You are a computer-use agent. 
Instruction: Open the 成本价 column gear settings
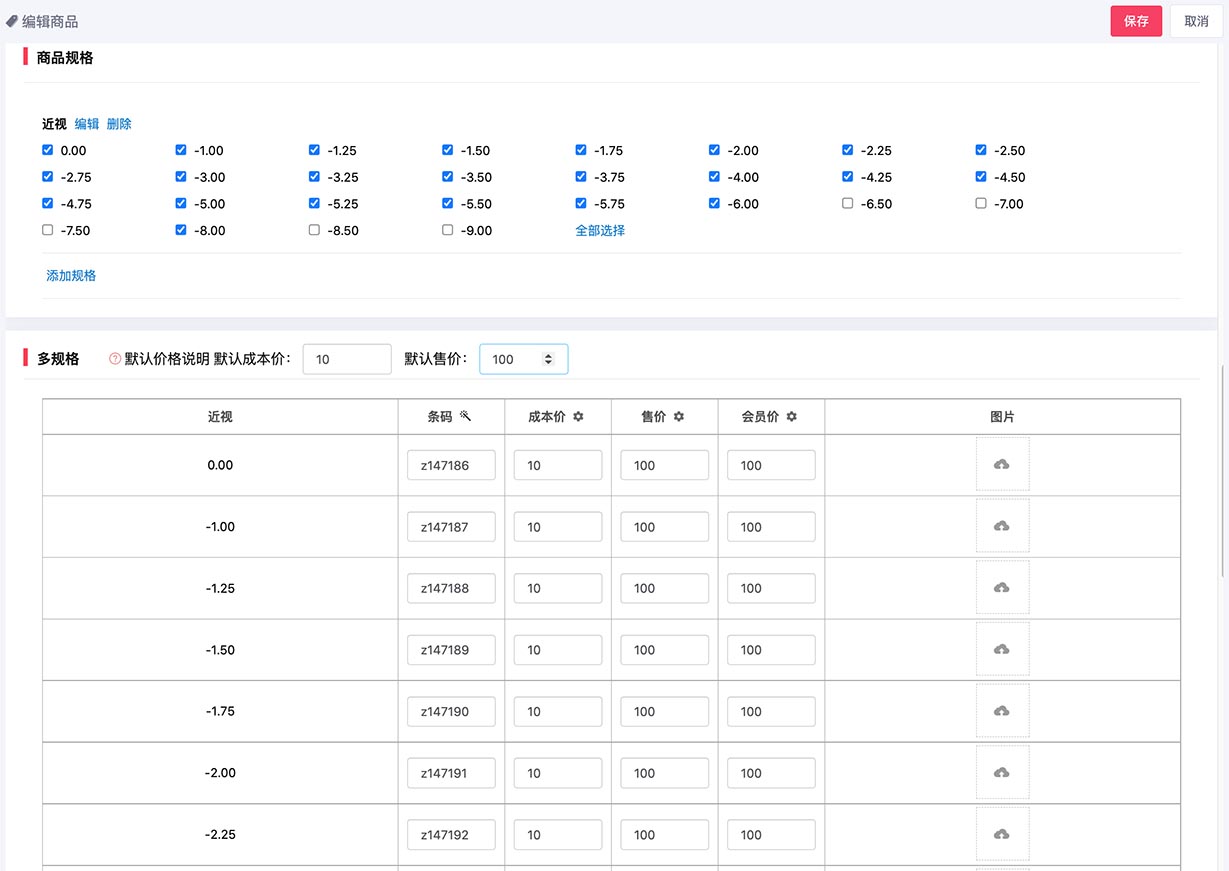578,417
